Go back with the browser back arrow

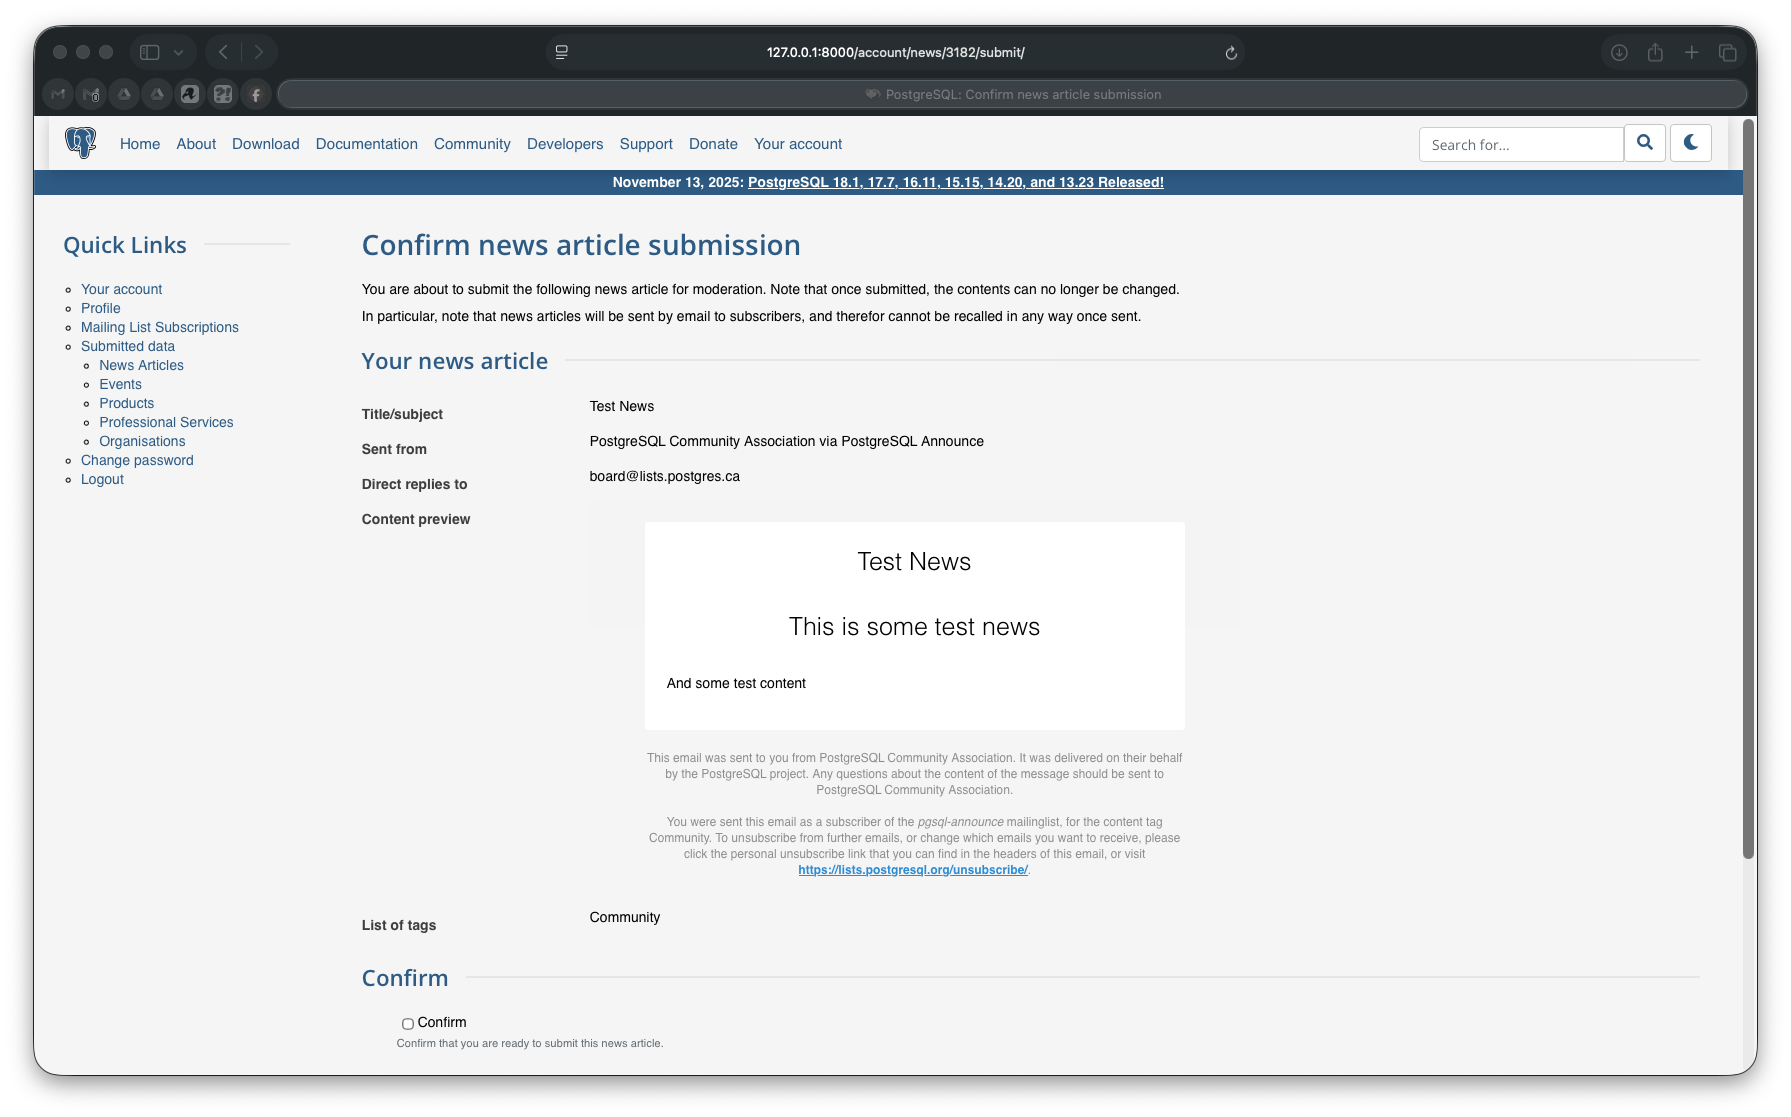[224, 52]
